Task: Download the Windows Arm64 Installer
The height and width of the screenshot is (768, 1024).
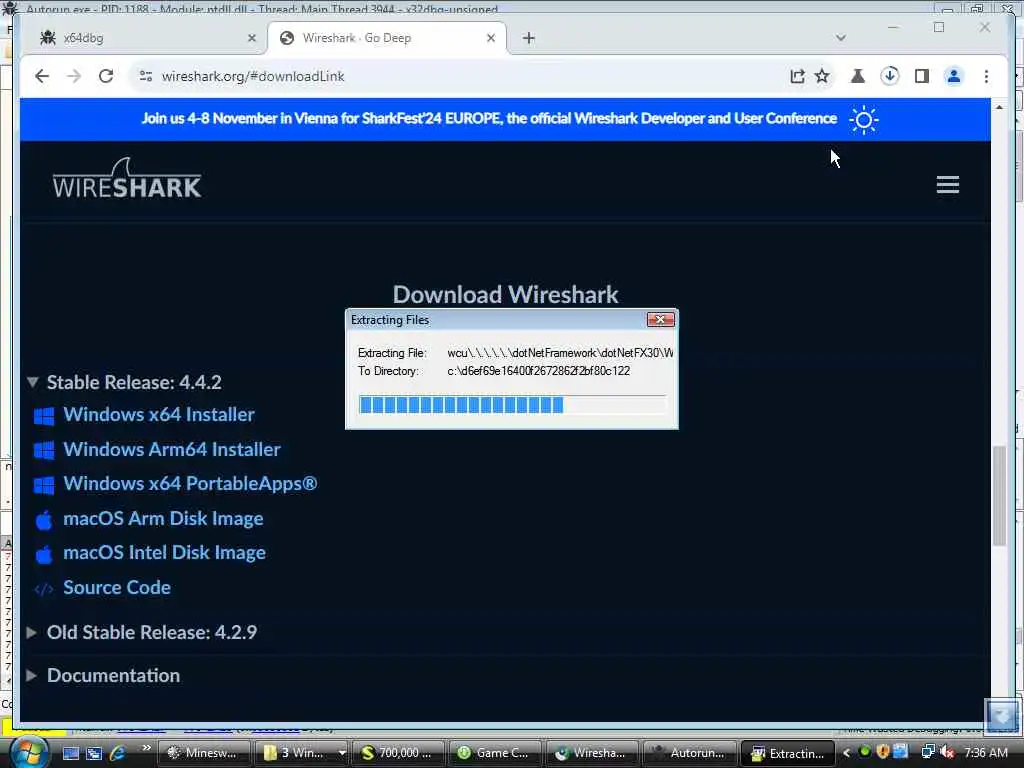Action: click(172, 449)
